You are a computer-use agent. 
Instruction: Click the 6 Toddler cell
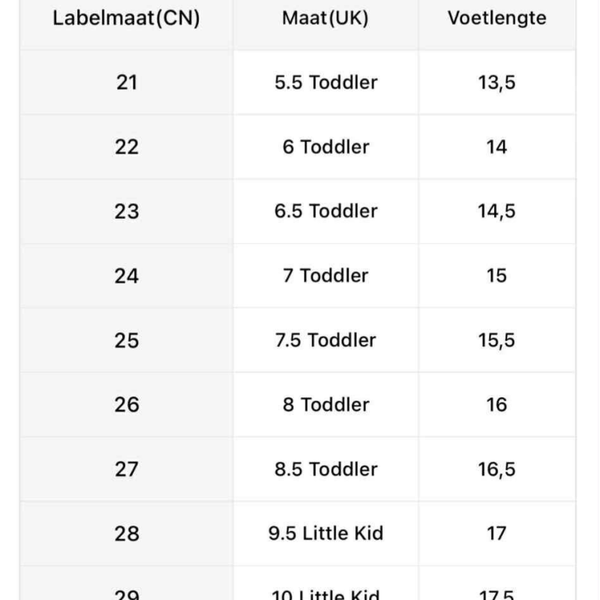pyautogui.click(x=326, y=147)
